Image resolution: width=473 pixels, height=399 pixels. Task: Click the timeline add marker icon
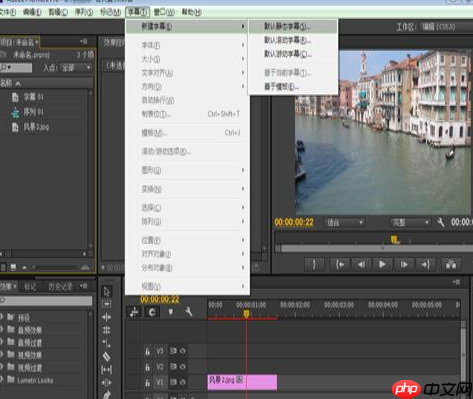pos(171,312)
